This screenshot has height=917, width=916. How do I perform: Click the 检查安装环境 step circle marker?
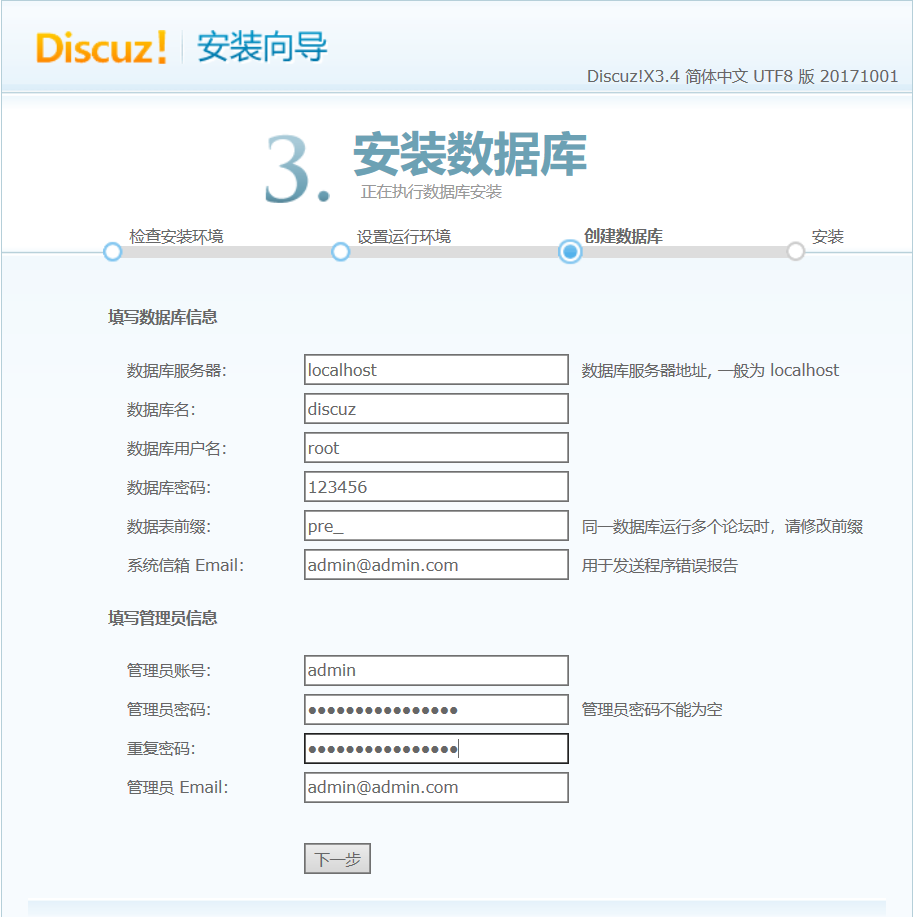point(112,252)
